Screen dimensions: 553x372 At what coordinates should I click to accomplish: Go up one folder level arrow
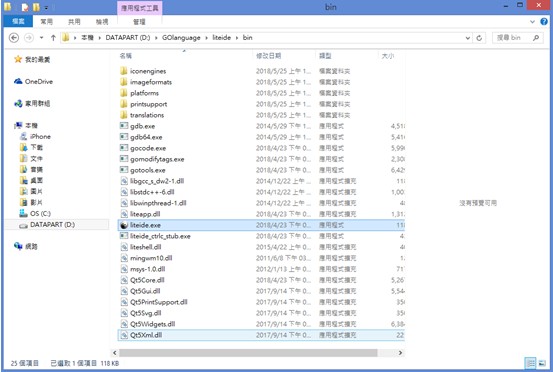click(53, 38)
